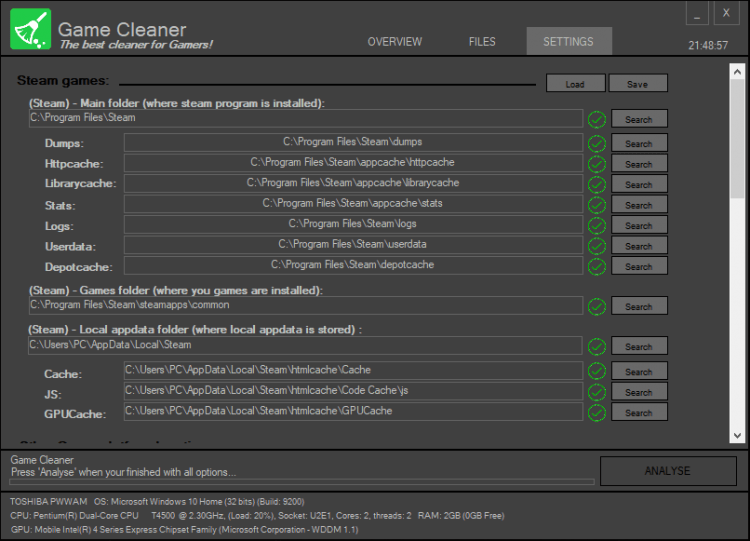This screenshot has height=541, width=750.
Task: Click the scrollbar down arrow
Action: tap(738, 435)
